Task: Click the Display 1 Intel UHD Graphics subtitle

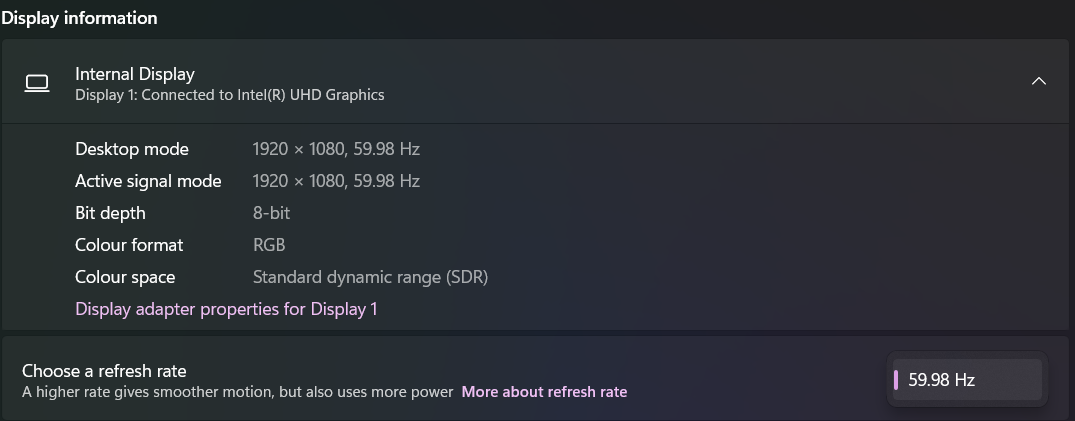Action: (230, 95)
